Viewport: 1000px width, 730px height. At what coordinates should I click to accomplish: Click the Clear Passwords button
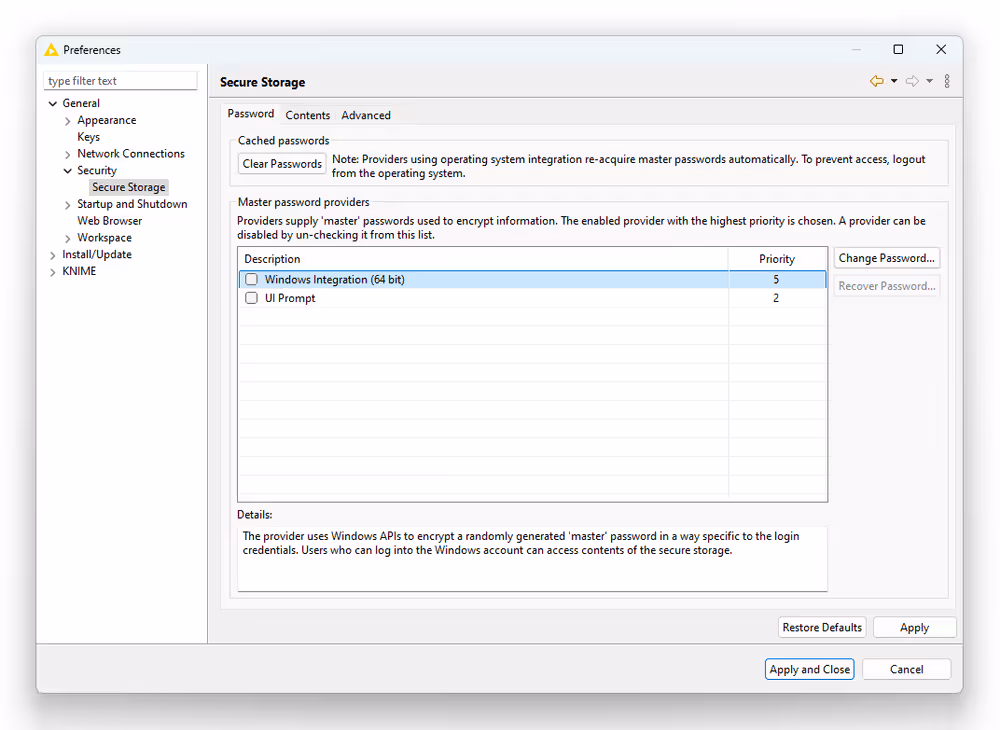point(281,163)
